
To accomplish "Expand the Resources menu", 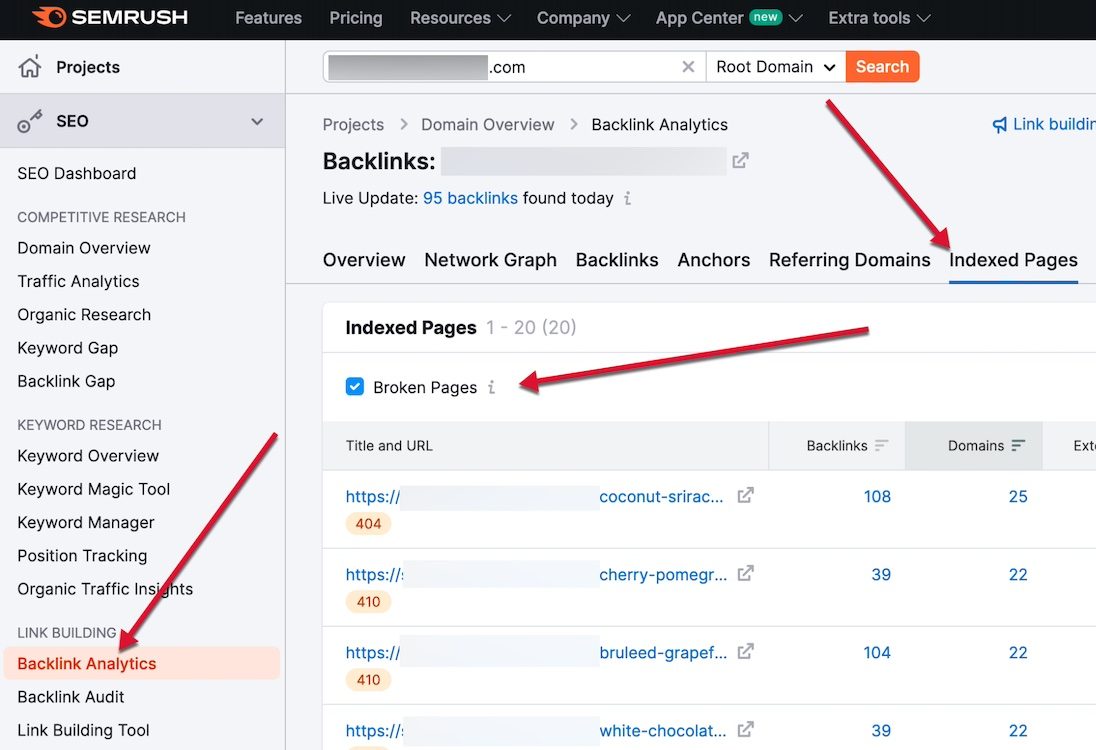I will (x=460, y=18).
